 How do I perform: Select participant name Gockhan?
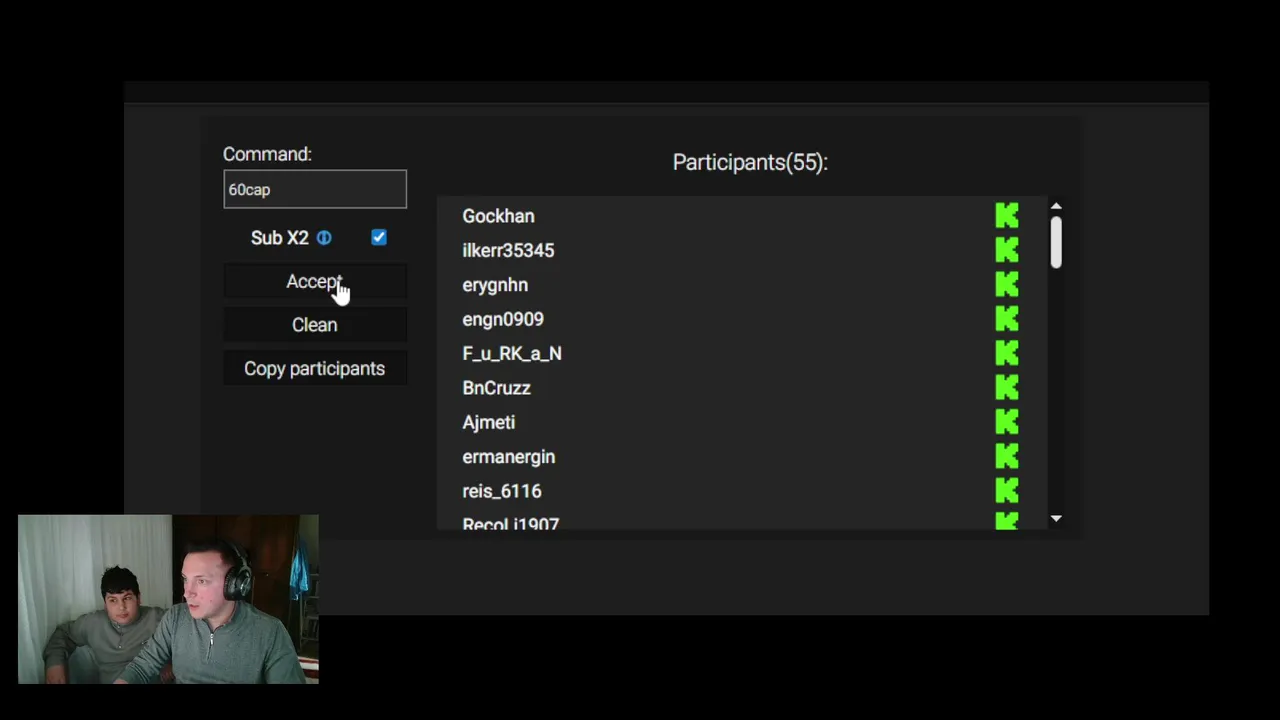(498, 216)
